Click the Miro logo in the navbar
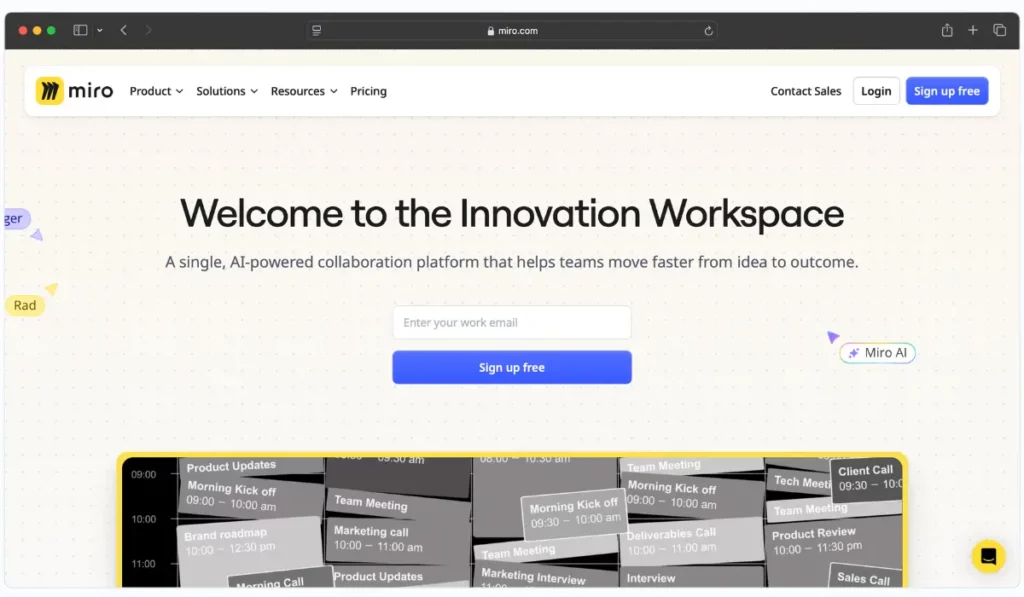1024x597 pixels. click(74, 91)
